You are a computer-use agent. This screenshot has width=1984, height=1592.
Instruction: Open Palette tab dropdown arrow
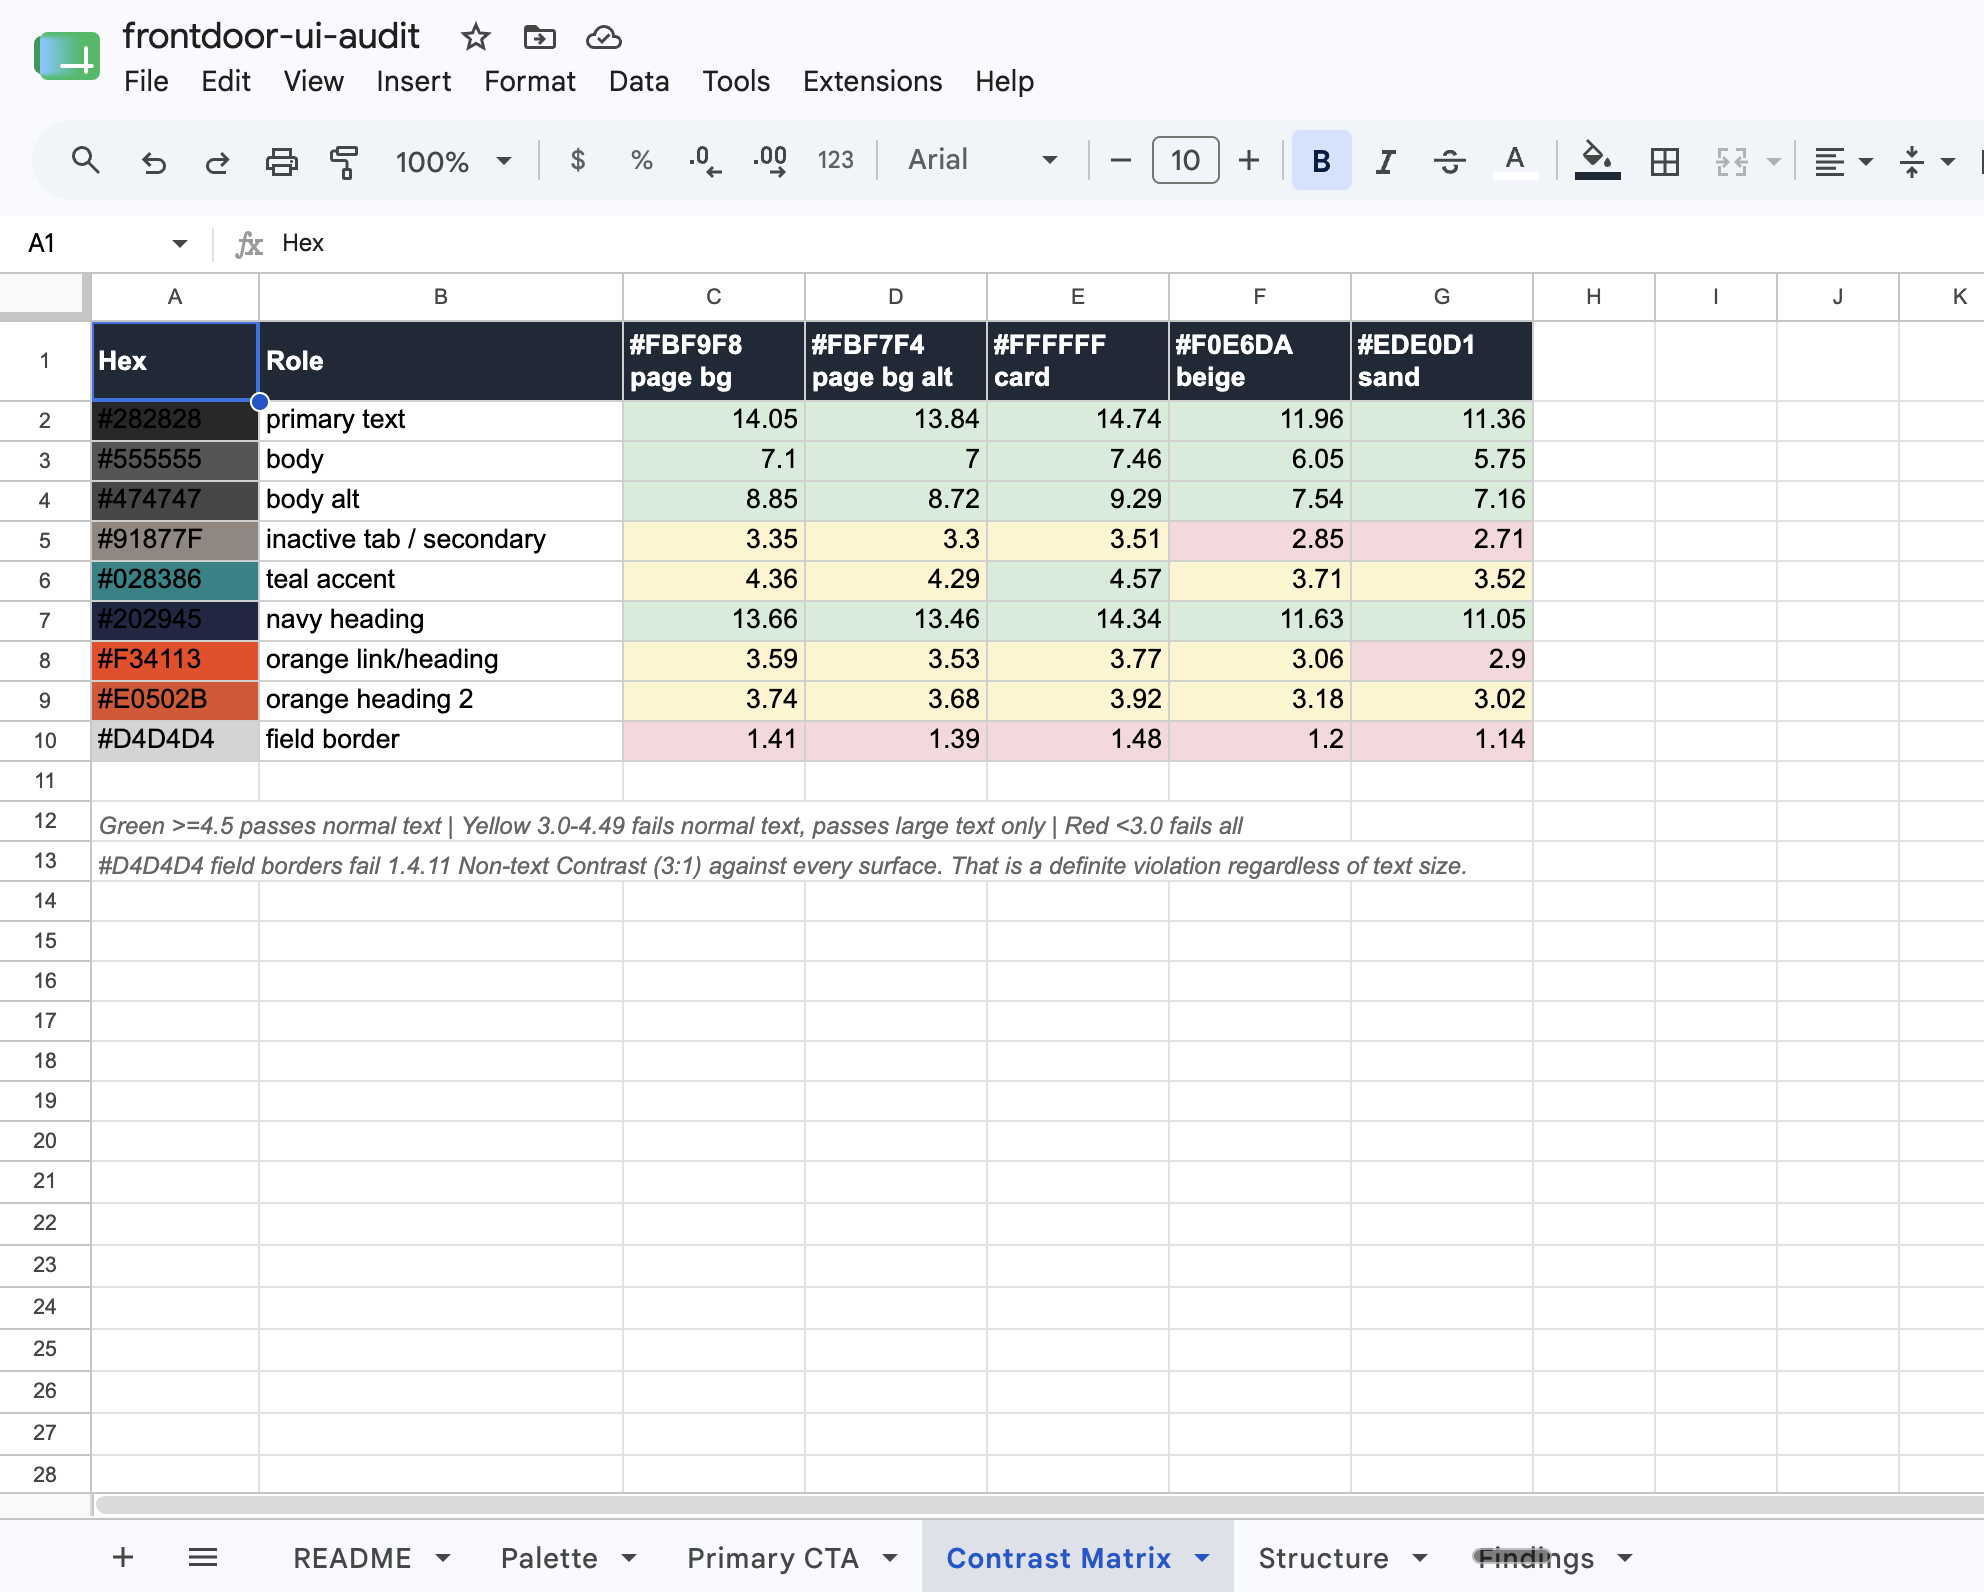point(629,1558)
